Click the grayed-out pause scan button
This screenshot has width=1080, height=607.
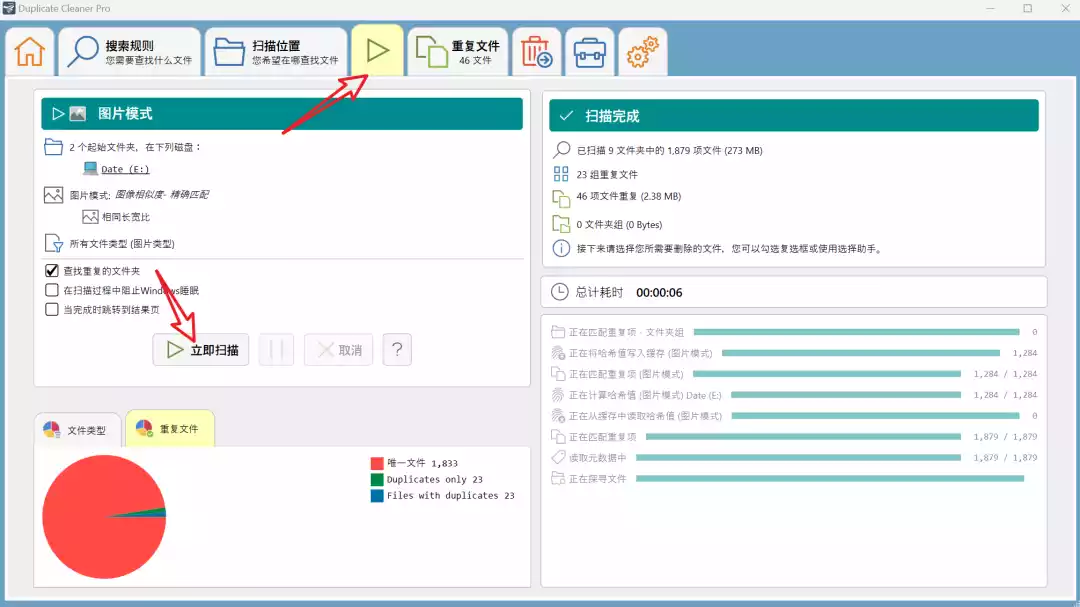tap(276, 350)
